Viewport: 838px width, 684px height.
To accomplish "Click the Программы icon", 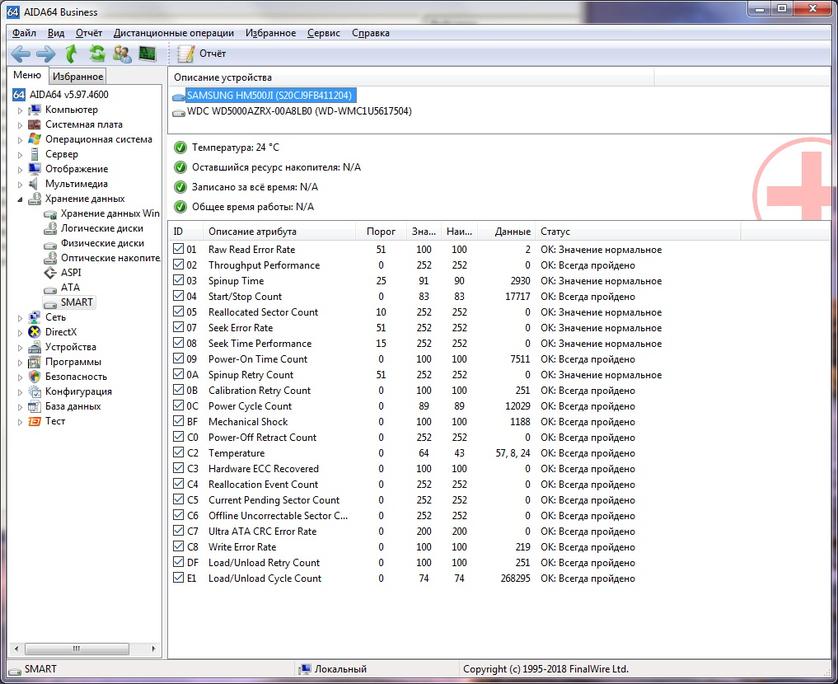I will click(35, 362).
